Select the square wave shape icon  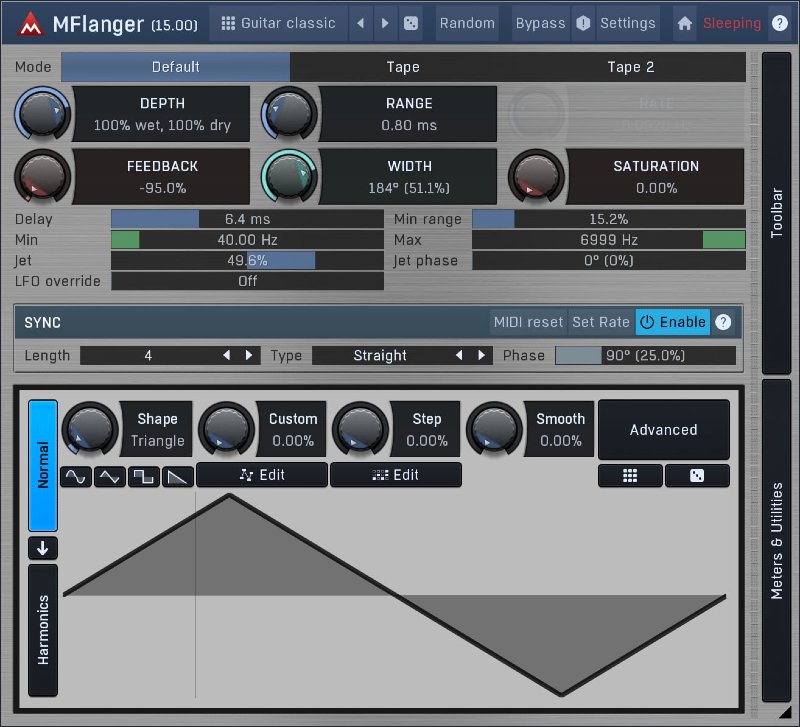(x=143, y=477)
